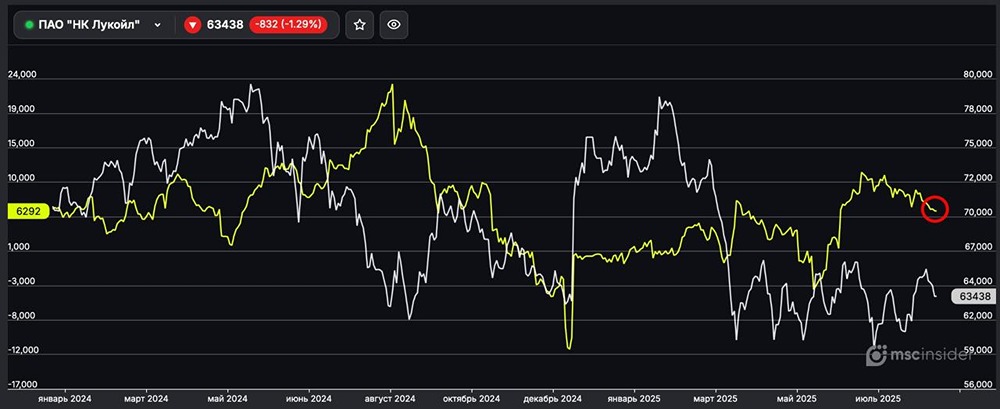
Task: Click the 24,000 left axis value
Action: pos(22,75)
